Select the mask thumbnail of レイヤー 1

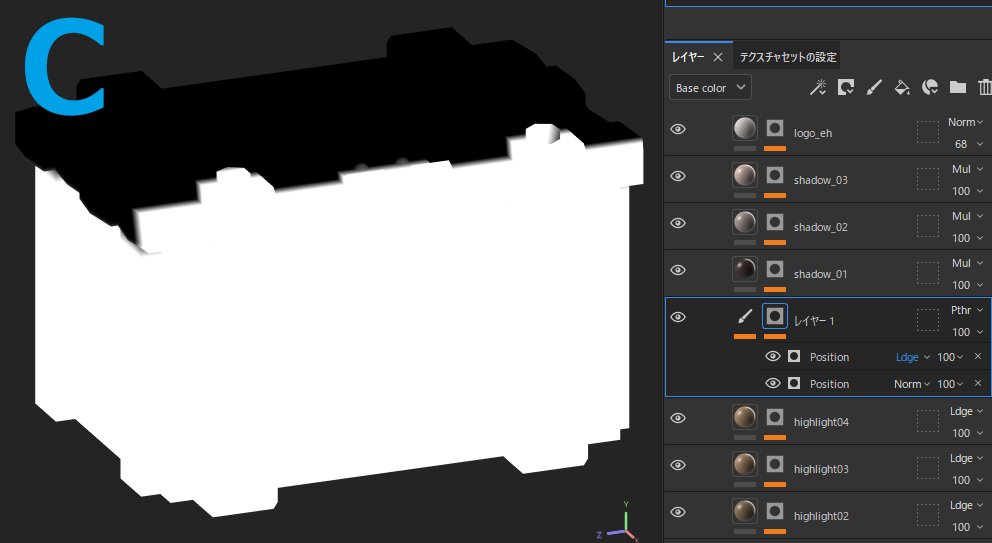click(774, 316)
